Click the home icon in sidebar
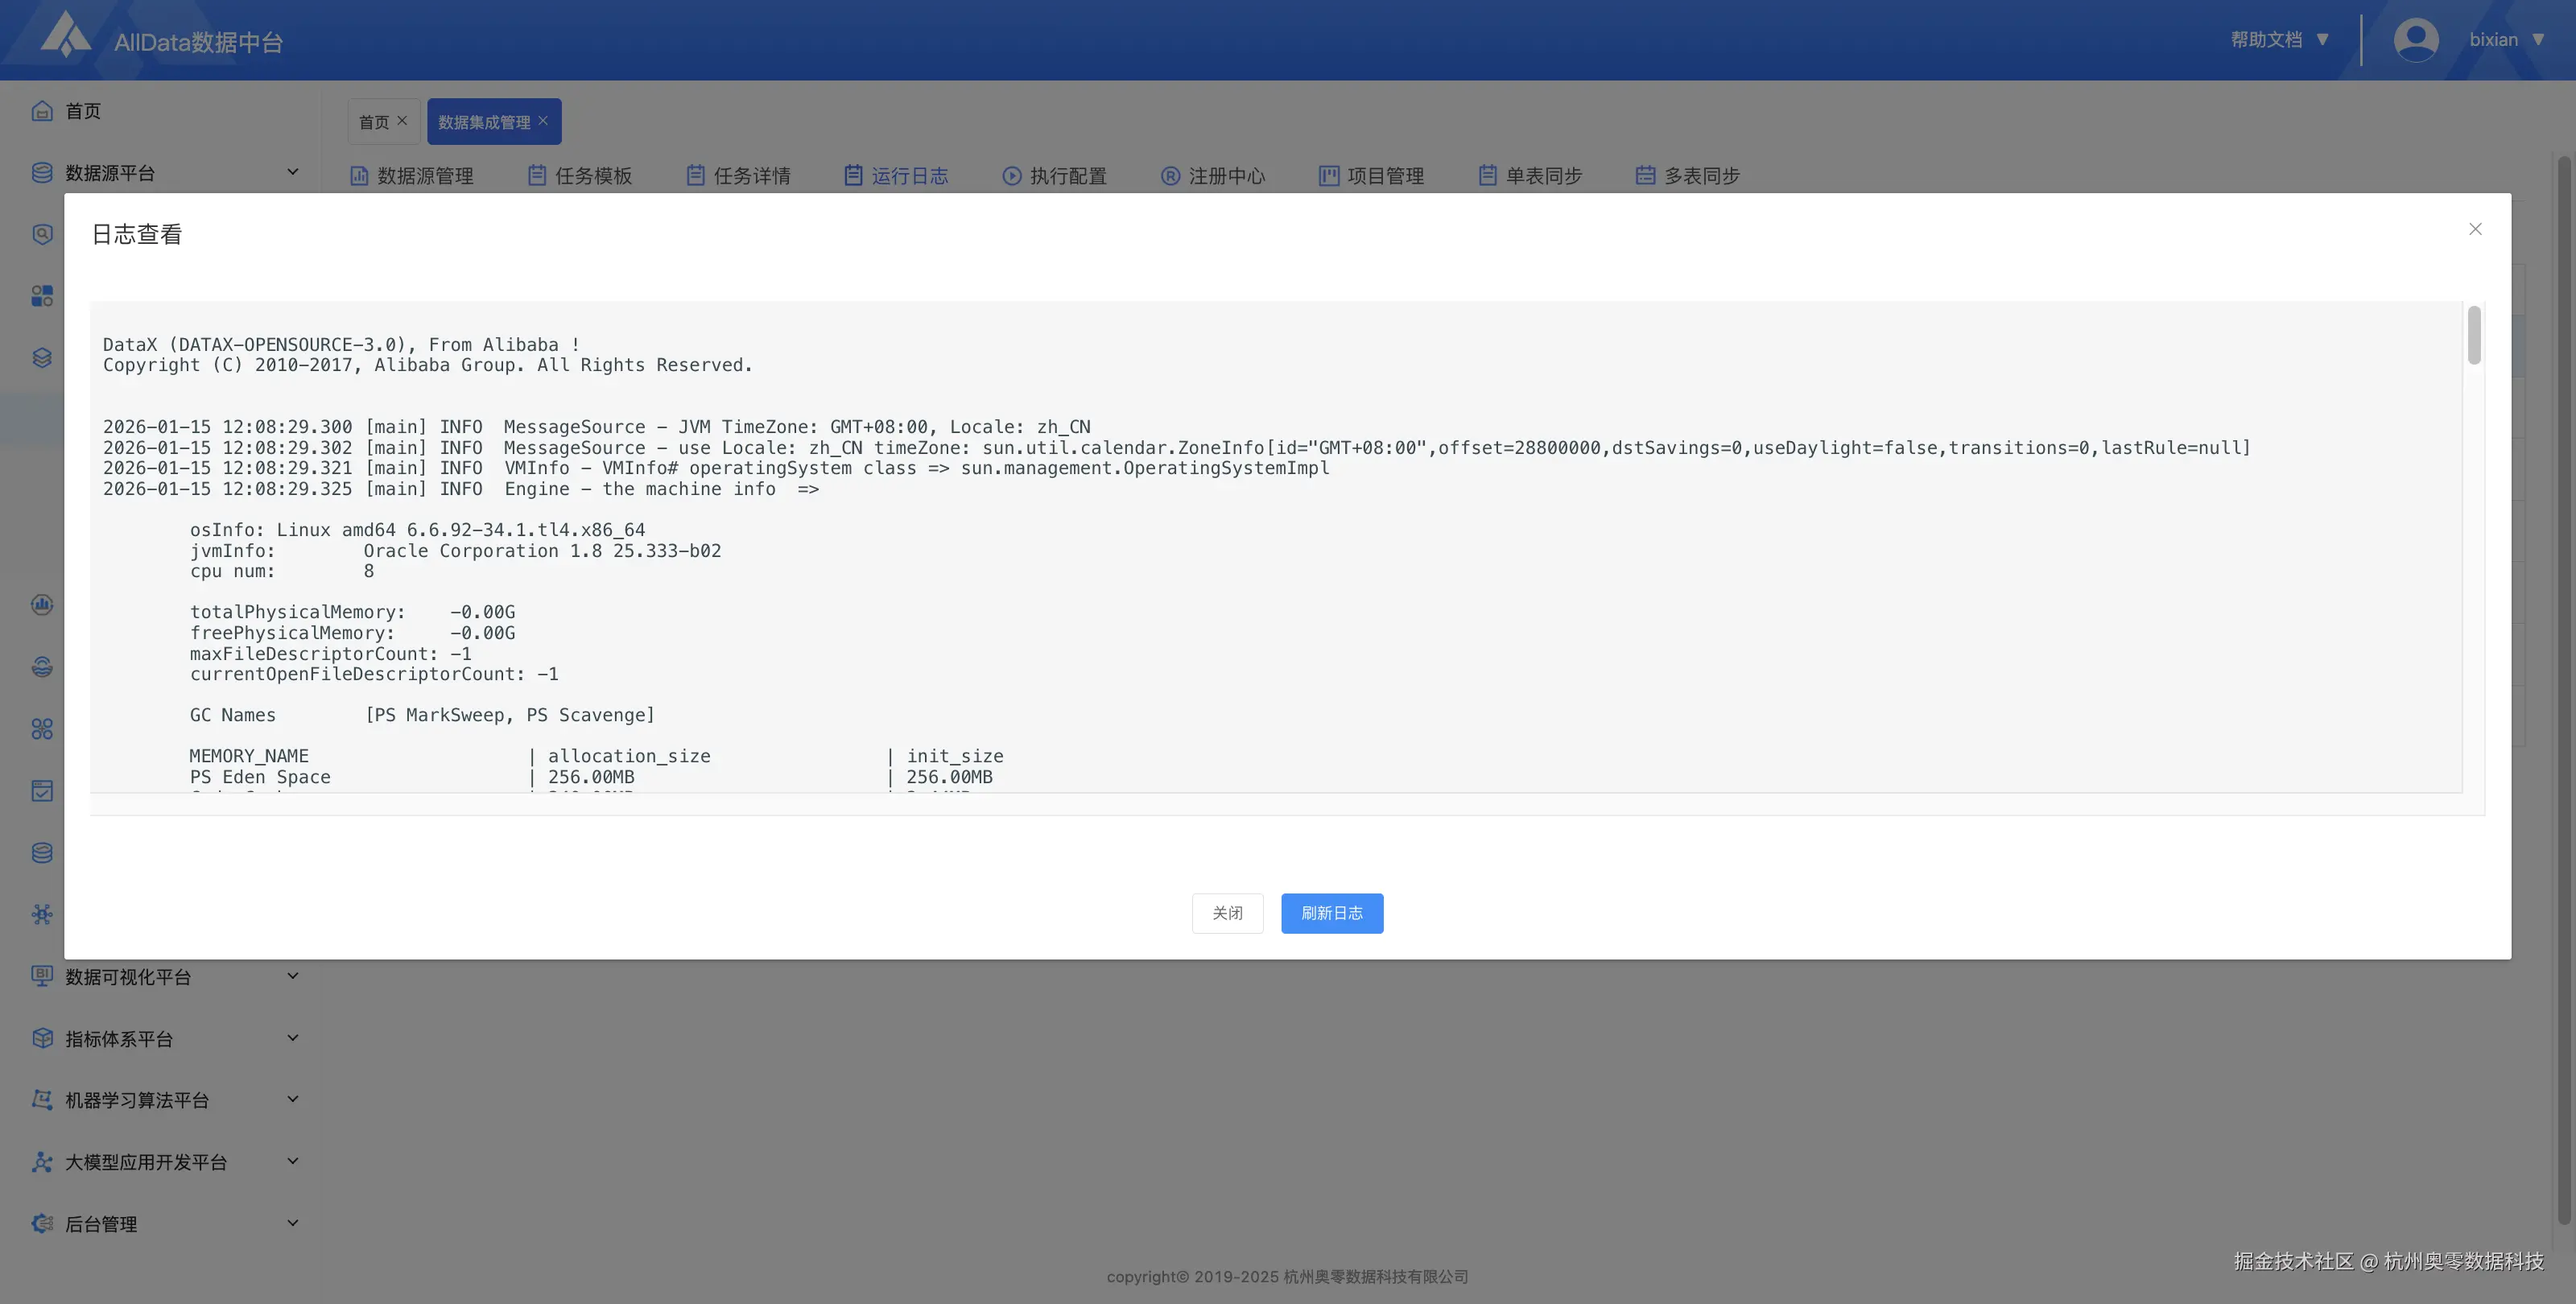Viewport: 2576px width, 1304px height. click(42, 111)
